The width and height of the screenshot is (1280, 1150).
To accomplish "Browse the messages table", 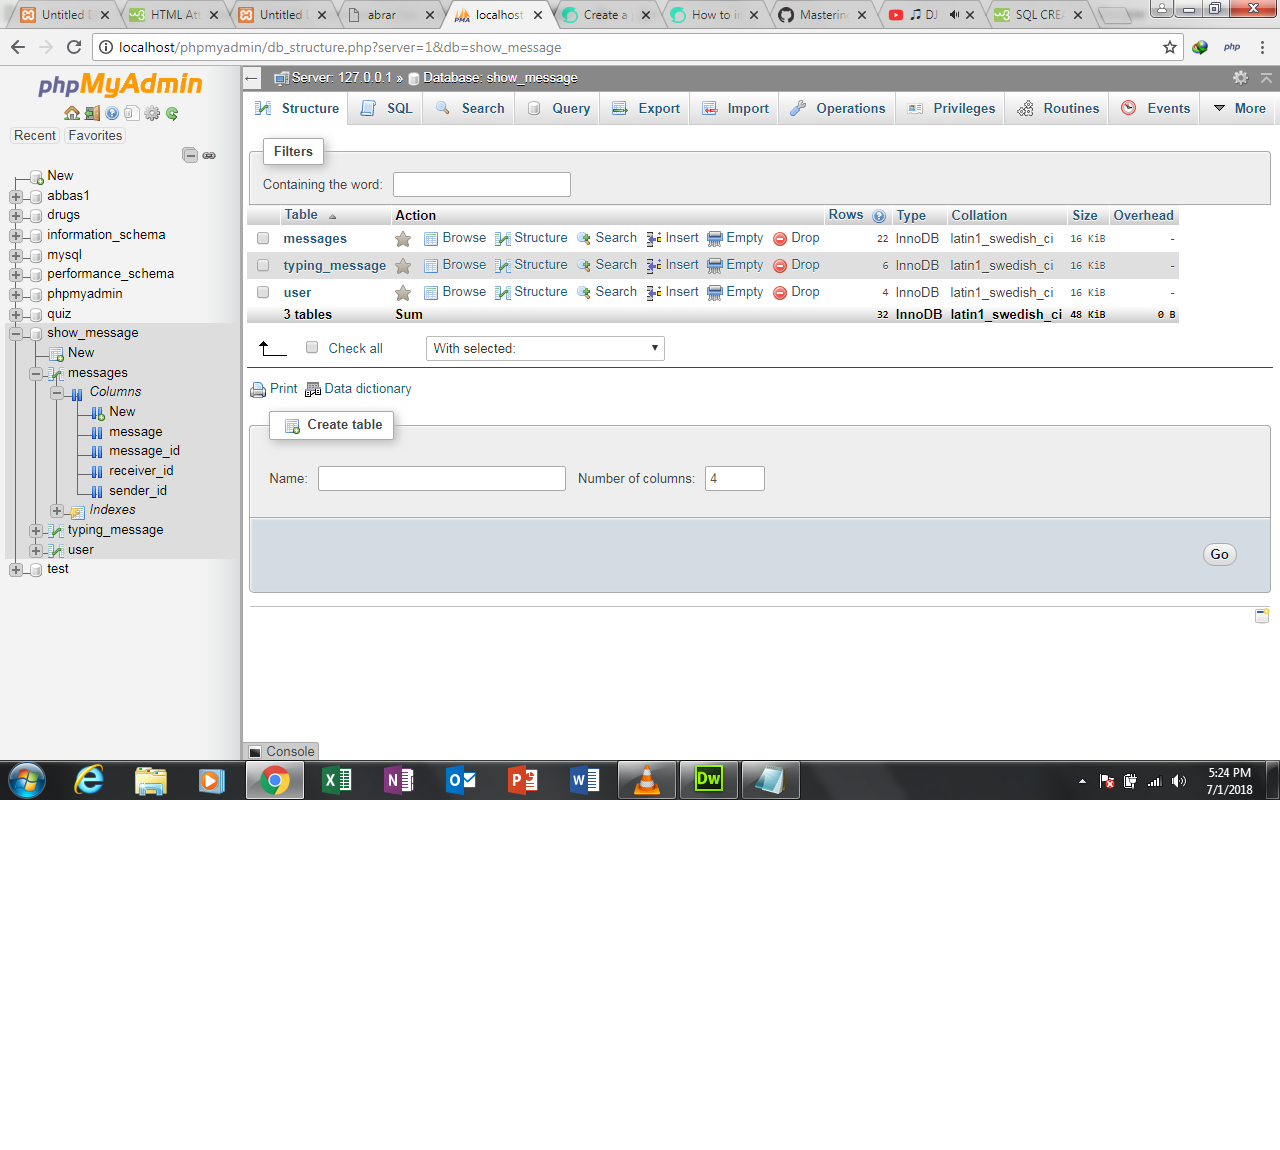I will [455, 238].
